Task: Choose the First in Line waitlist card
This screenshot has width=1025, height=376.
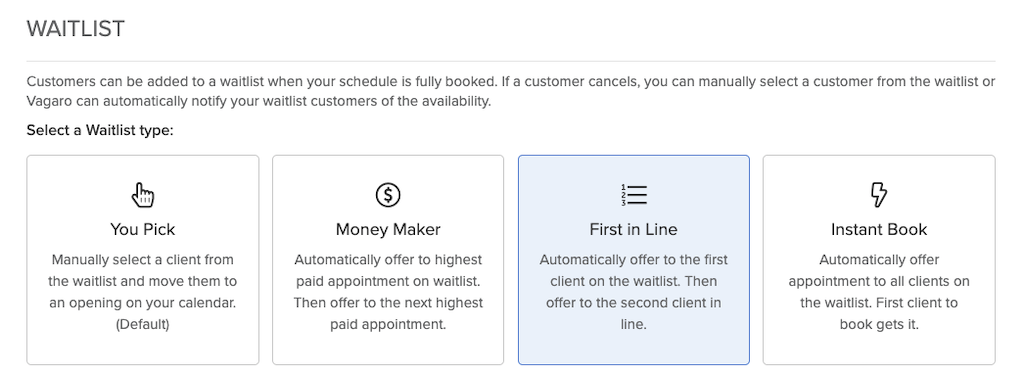Action: click(633, 260)
